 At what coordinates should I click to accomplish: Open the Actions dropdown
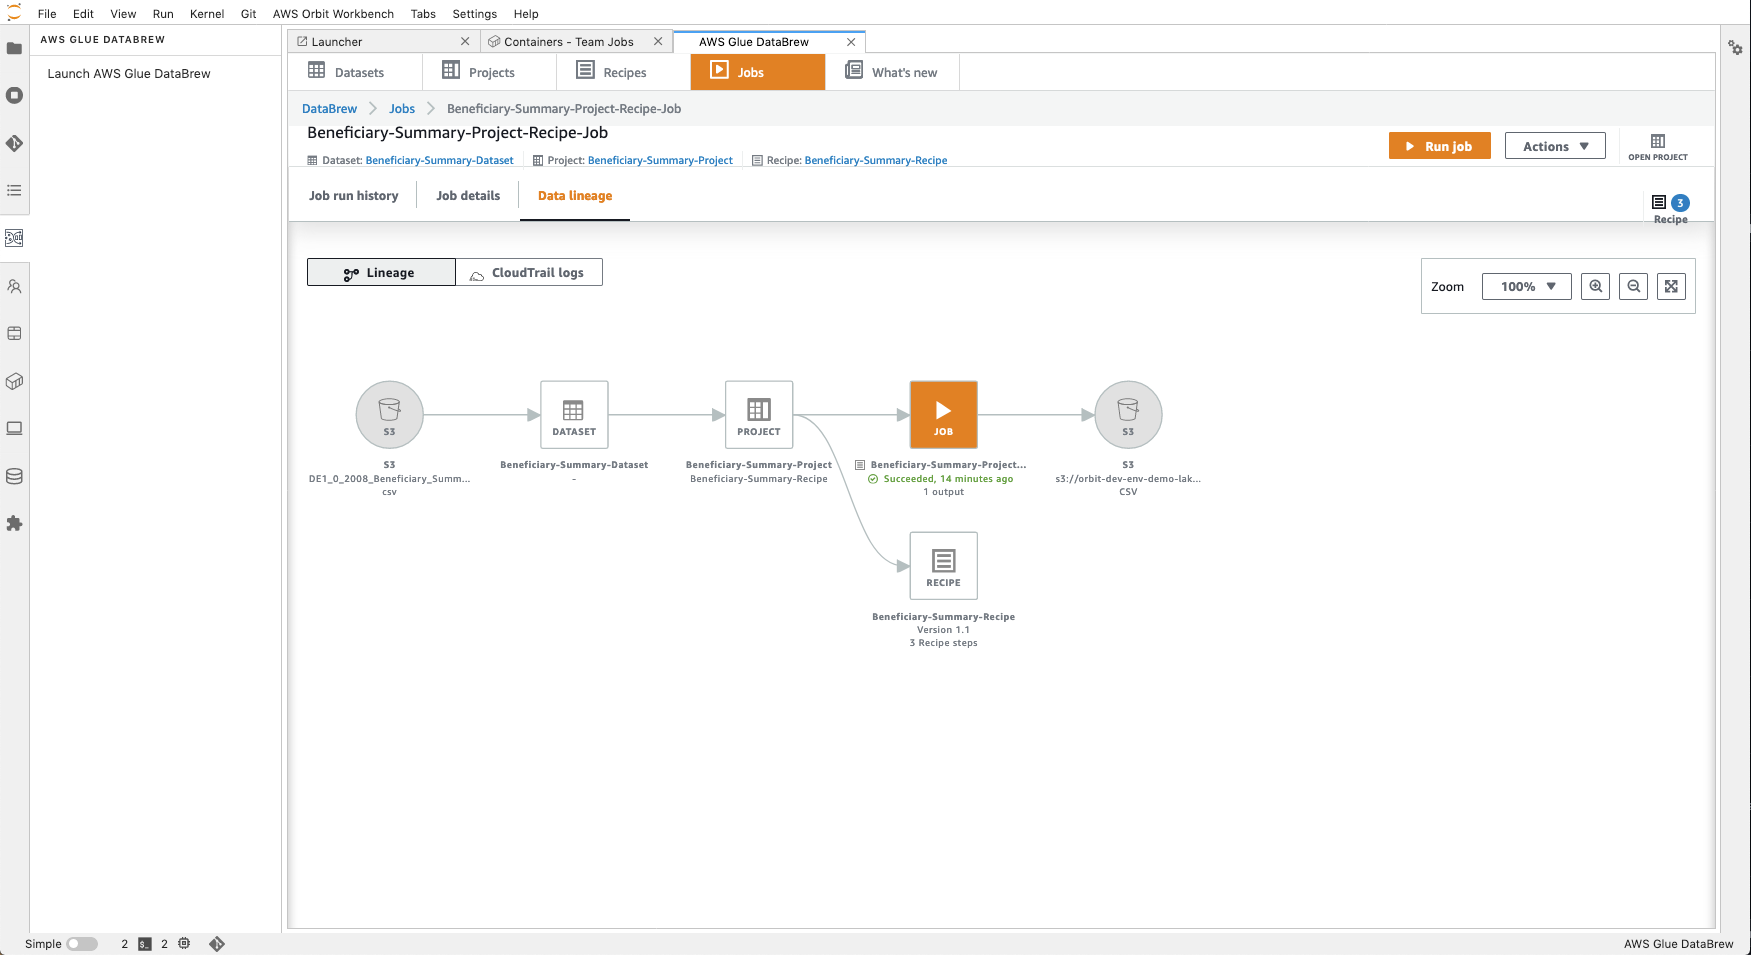1555,146
